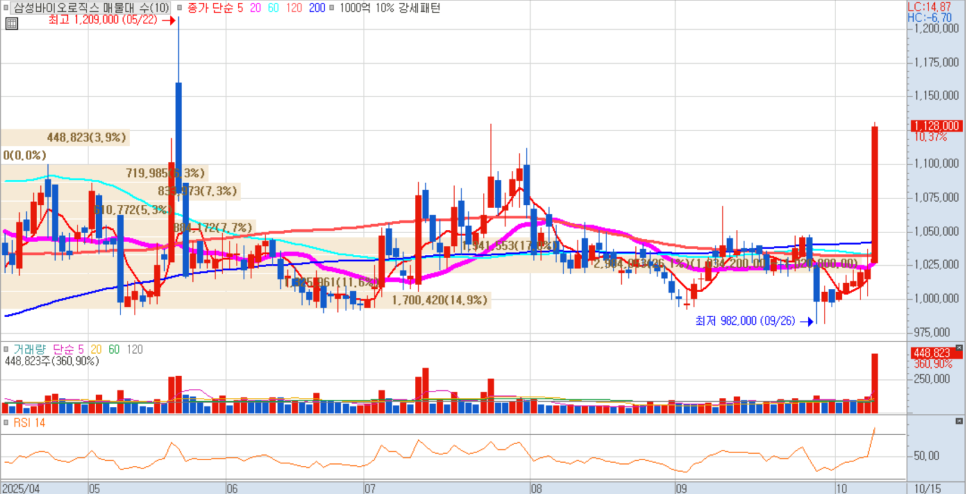Click the latest tall red volume bar
966x494 pixels.
click(x=874, y=383)
